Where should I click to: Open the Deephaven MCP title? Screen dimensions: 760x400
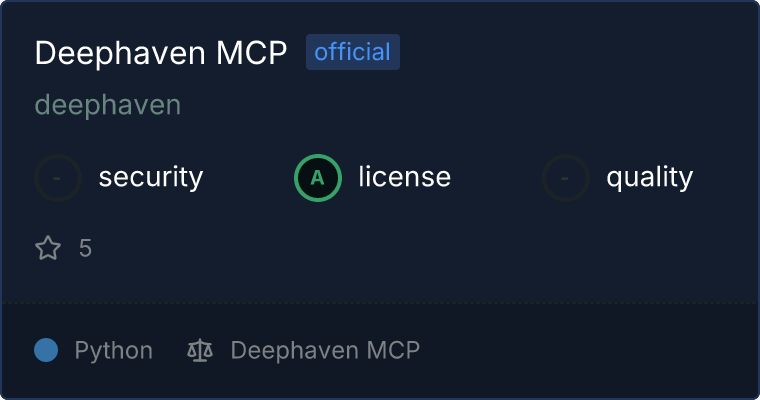click(x=161, y=52)
